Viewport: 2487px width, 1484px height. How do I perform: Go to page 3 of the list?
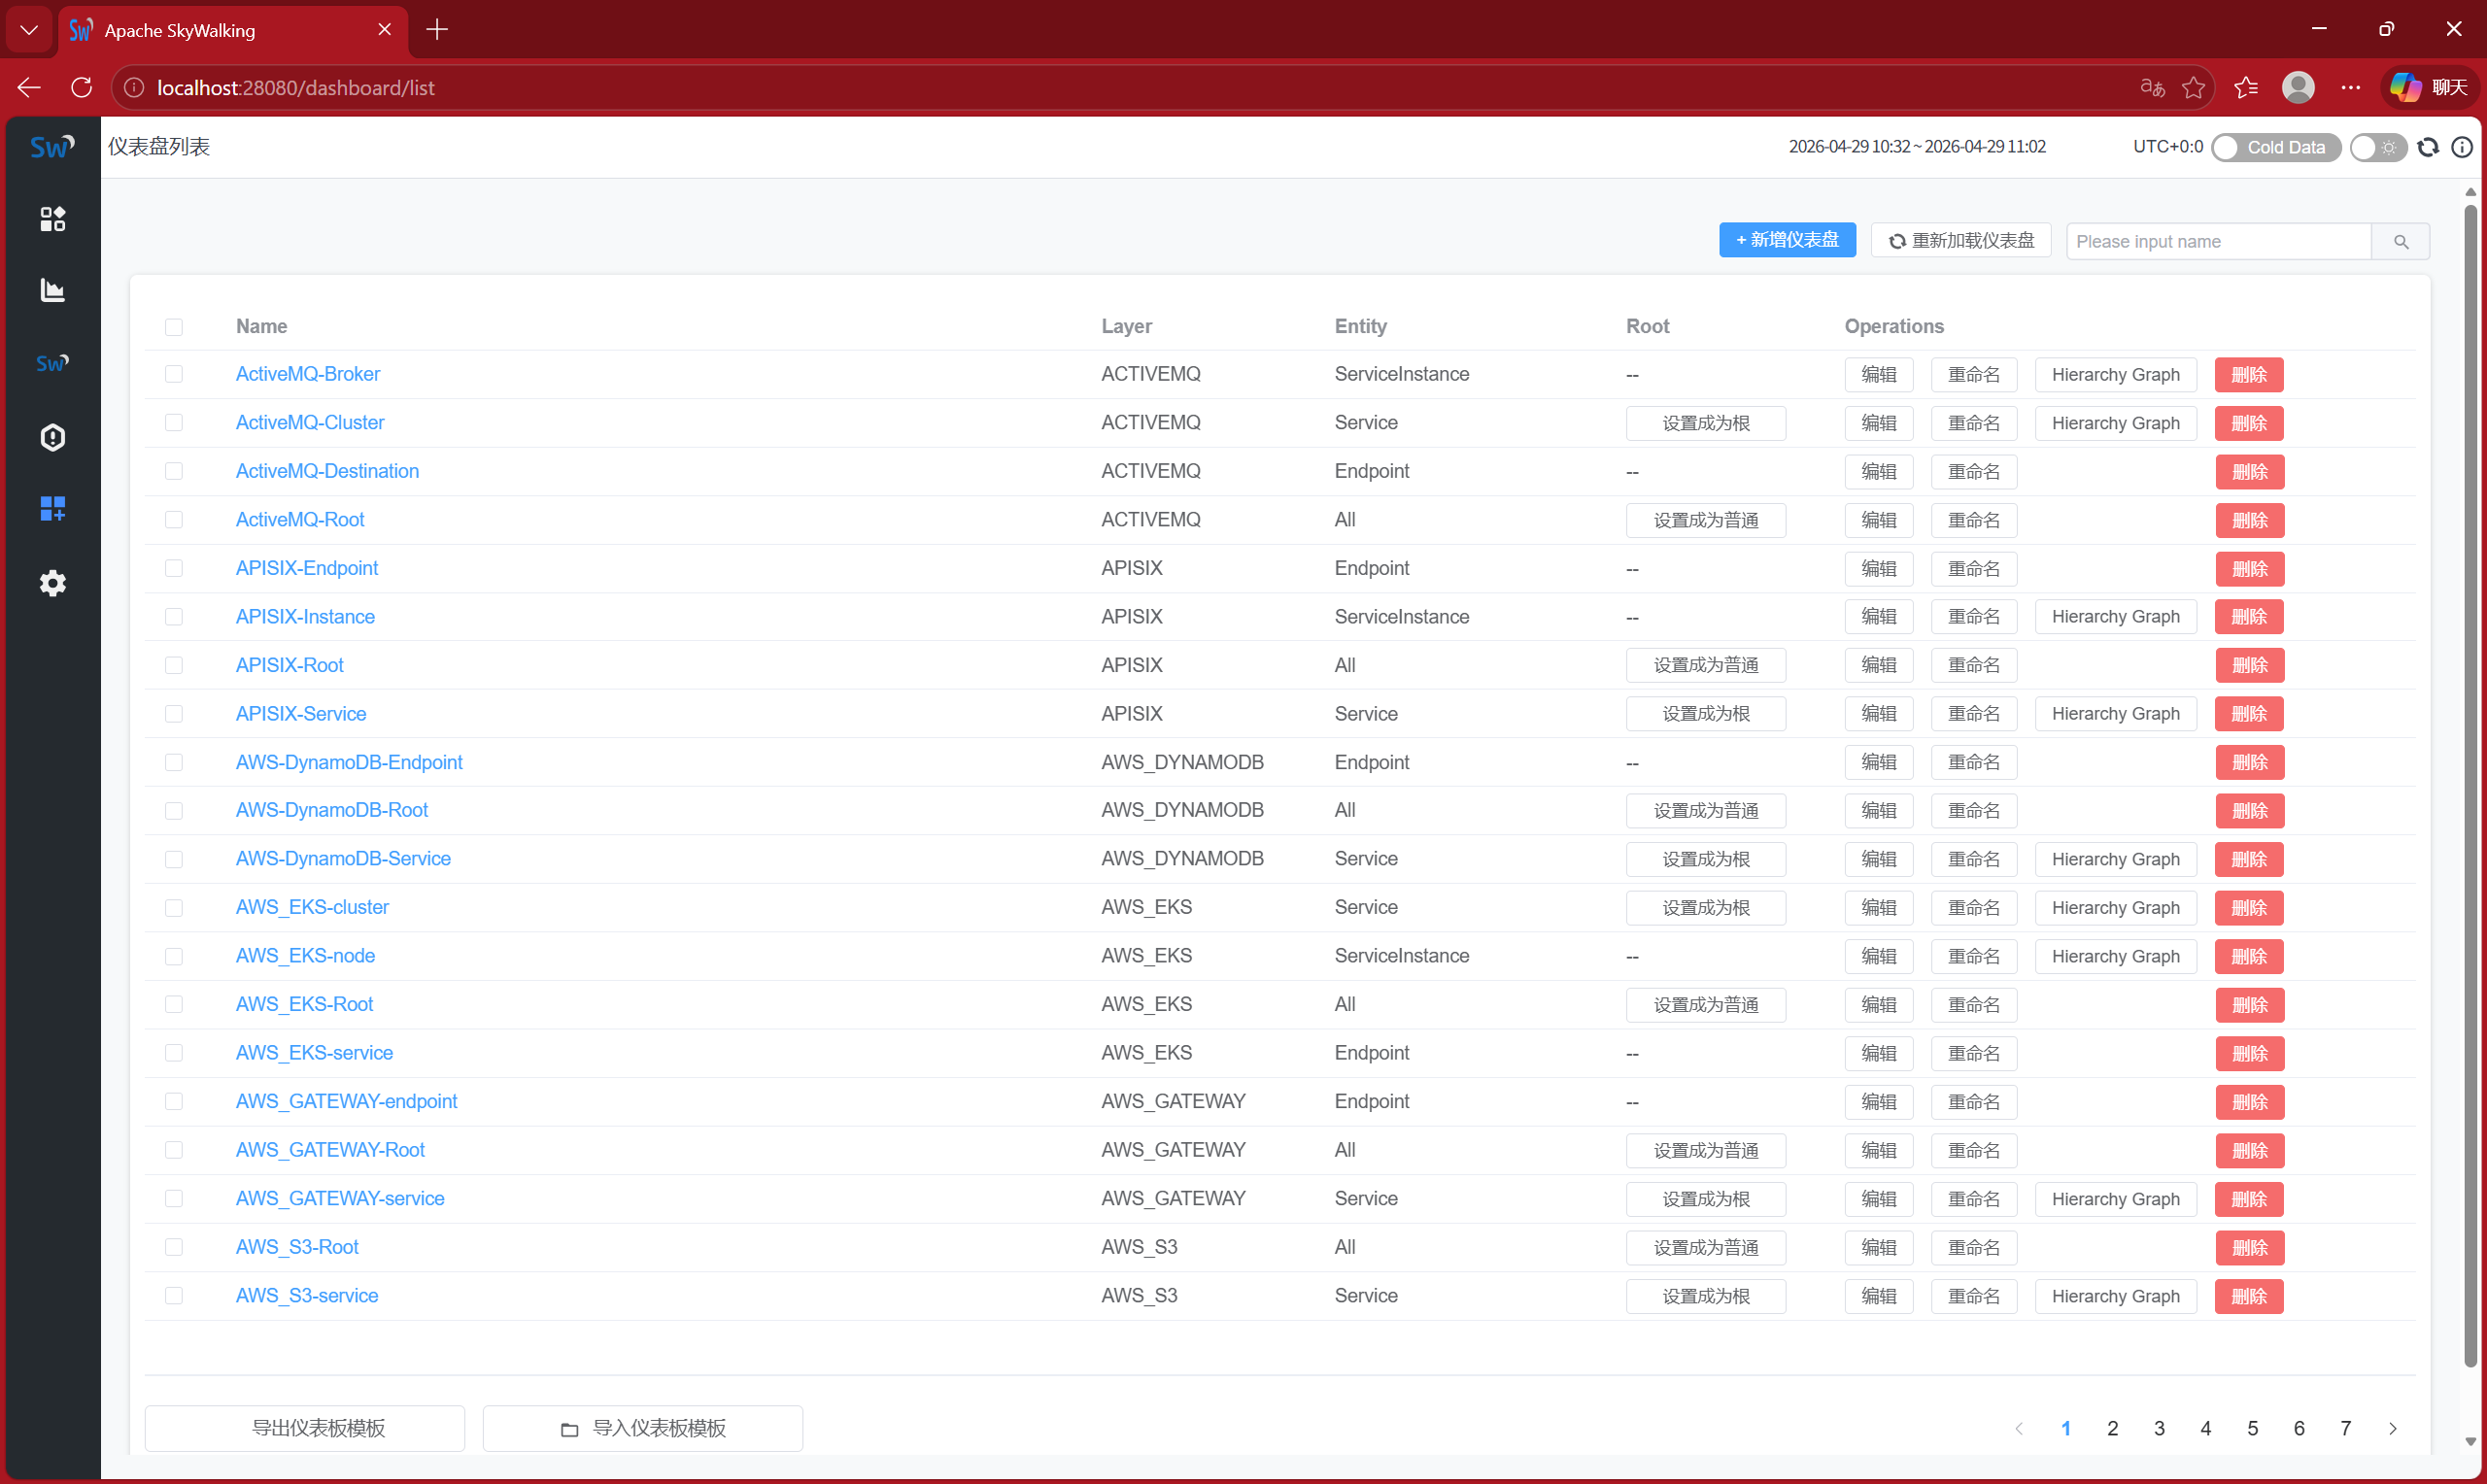click(x=2160, y=1429)
